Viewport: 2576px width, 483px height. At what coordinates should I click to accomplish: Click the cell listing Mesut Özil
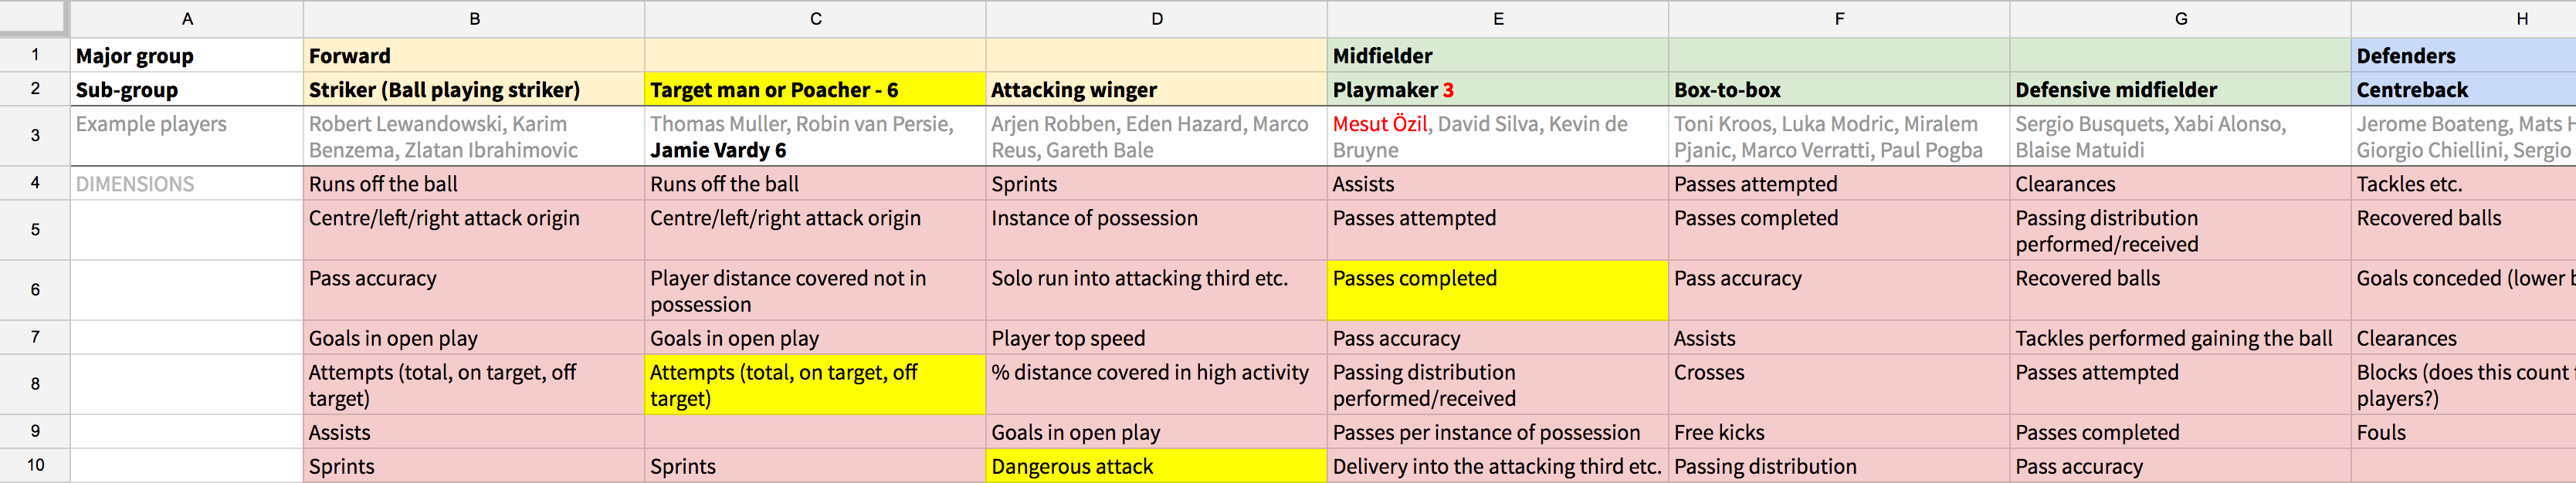[1497, 136]
